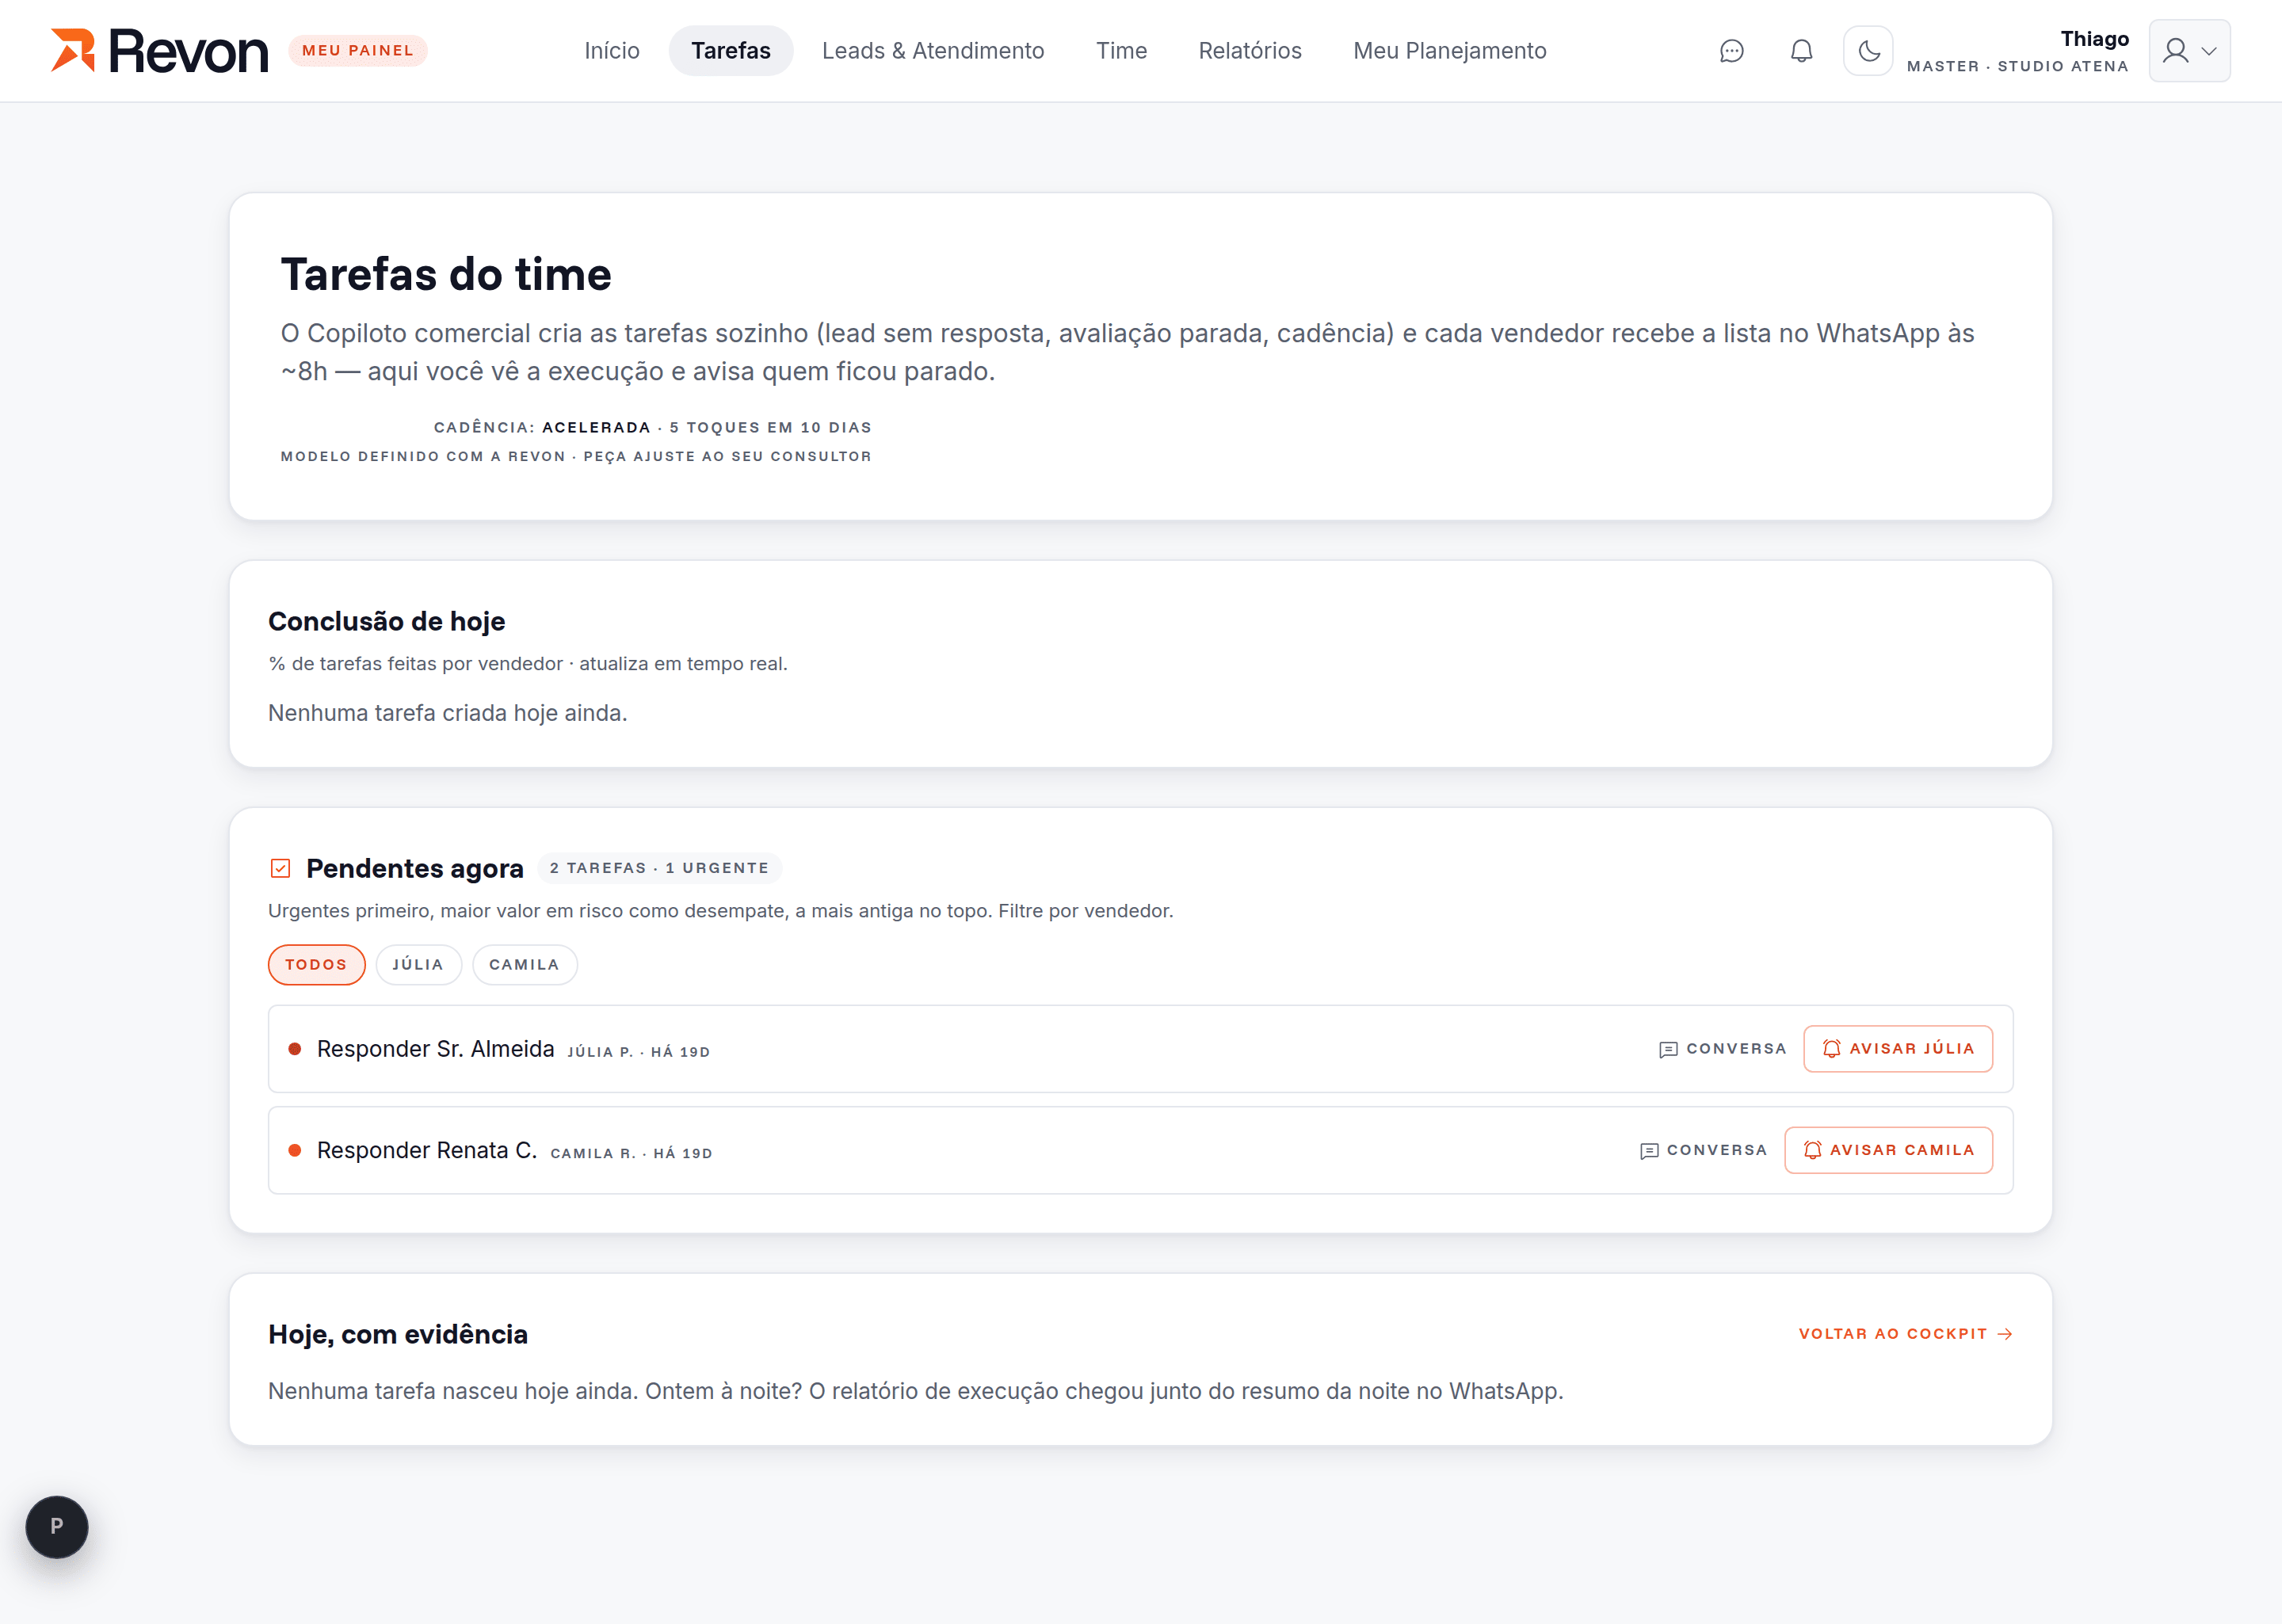The width and height of the screenshot is (2282, 1624).
Task: Toggle dark mode moon icon
Action: click(x=1868, y=51)
